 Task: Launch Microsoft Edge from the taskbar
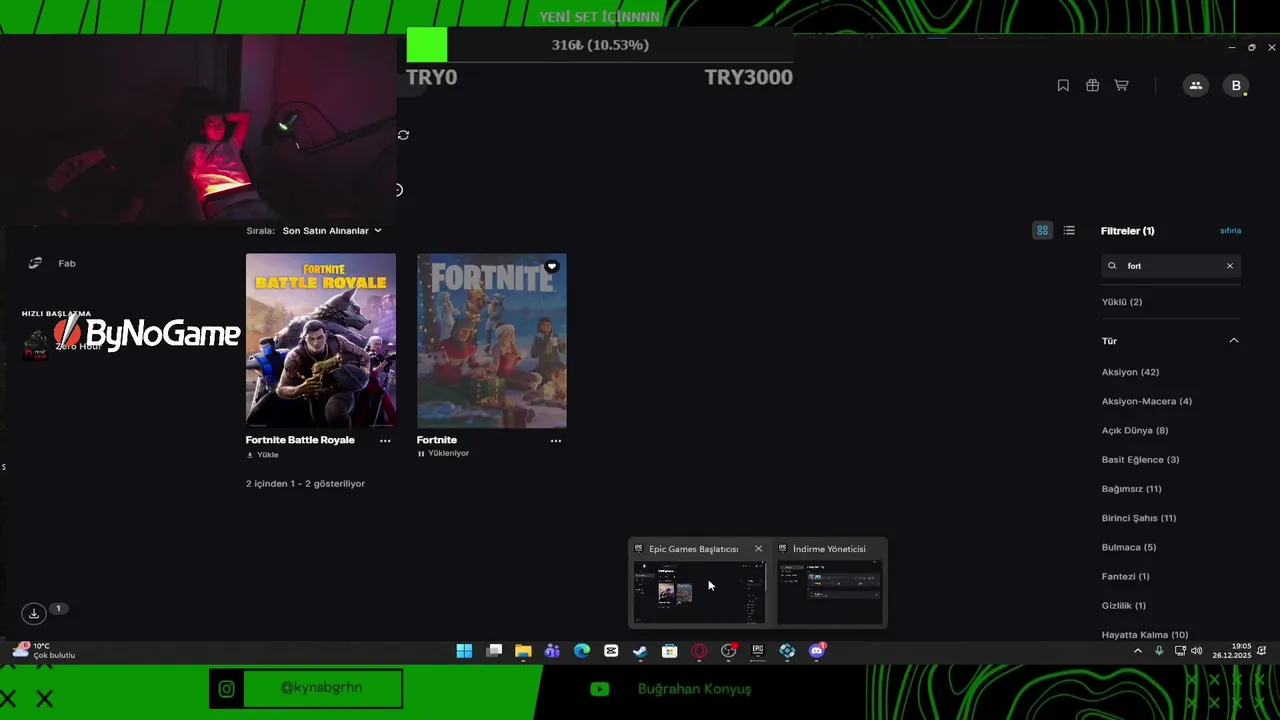[x=582, y=651]
